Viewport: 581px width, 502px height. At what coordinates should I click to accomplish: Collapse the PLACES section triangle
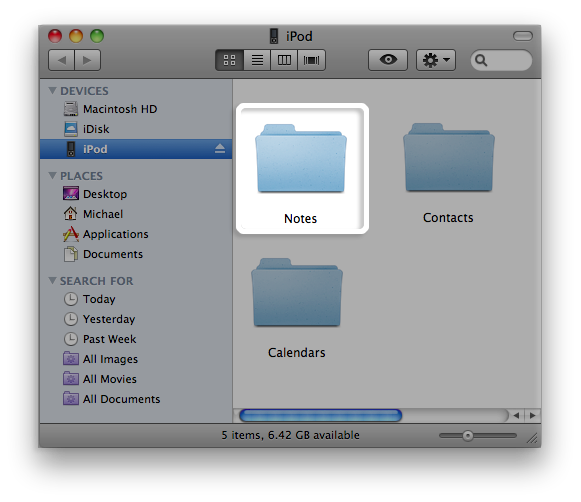[52, 175]
